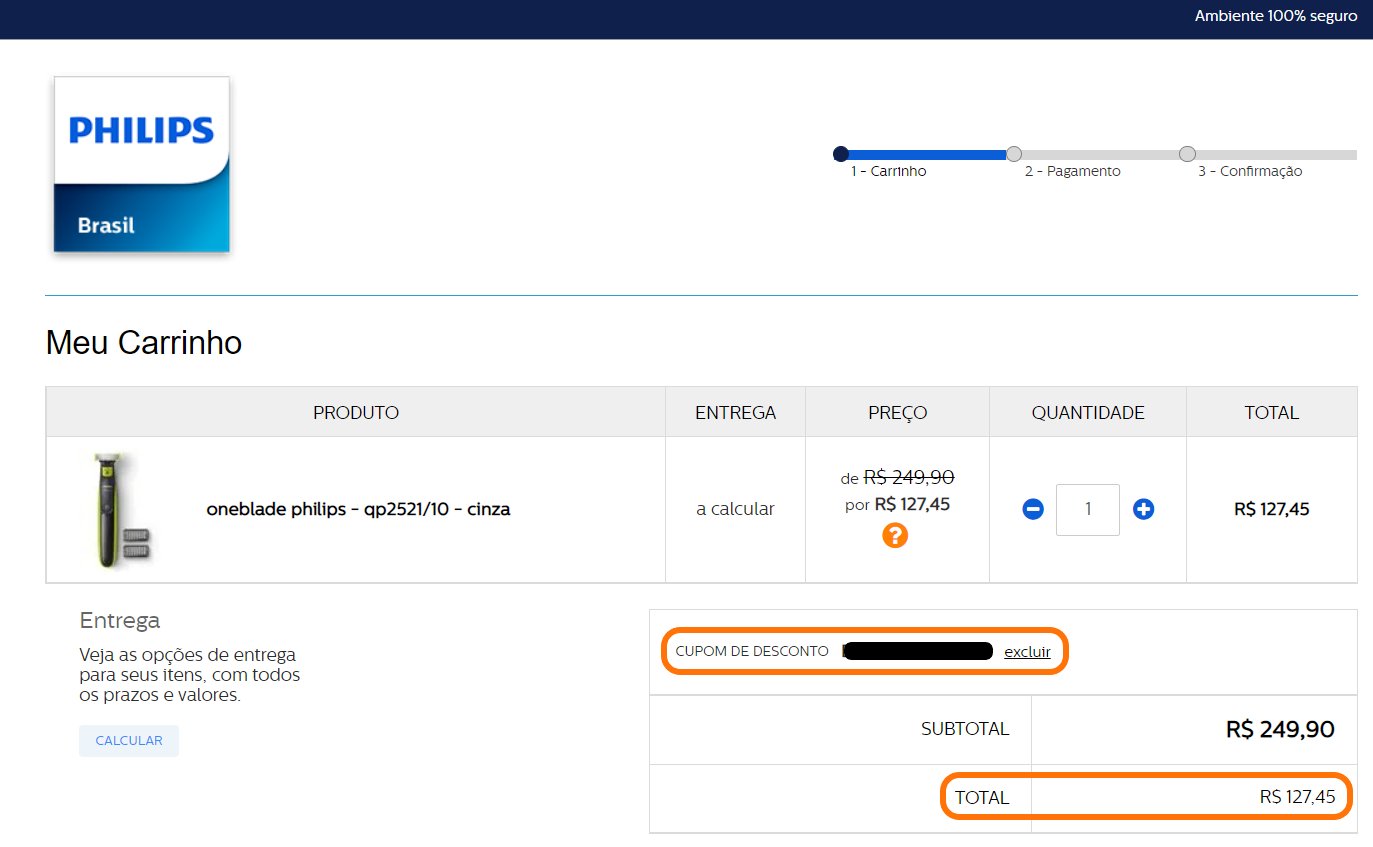Viewport: 1373px width, 847px height.
Task: Click the subtotal value R$ 249,90
Action: pyautogui.click(x=1280, y=729)
